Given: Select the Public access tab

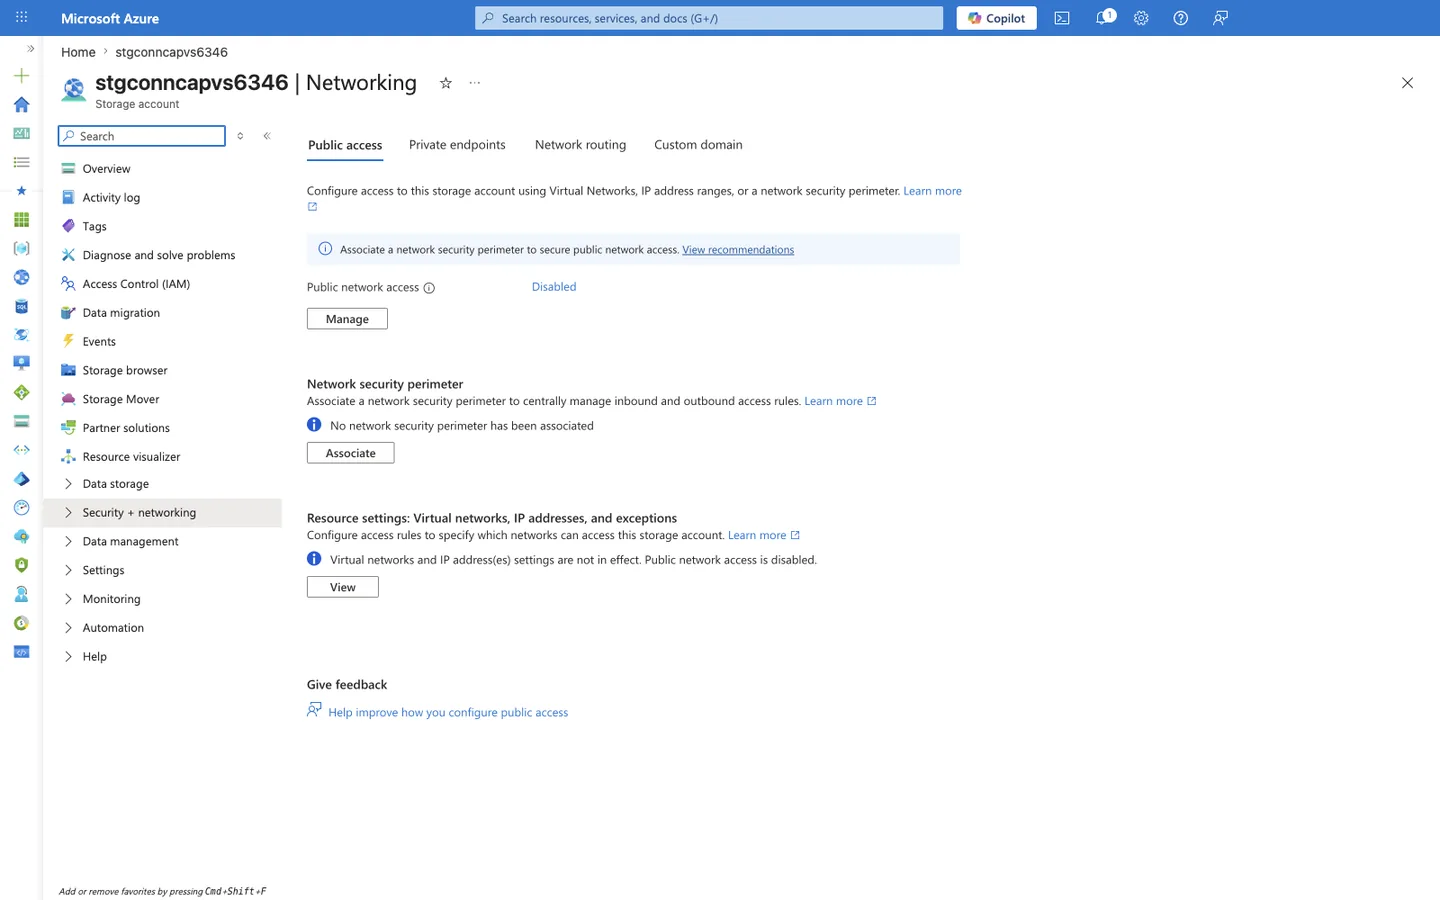Looking at the screenshot, I should (345, 145).
